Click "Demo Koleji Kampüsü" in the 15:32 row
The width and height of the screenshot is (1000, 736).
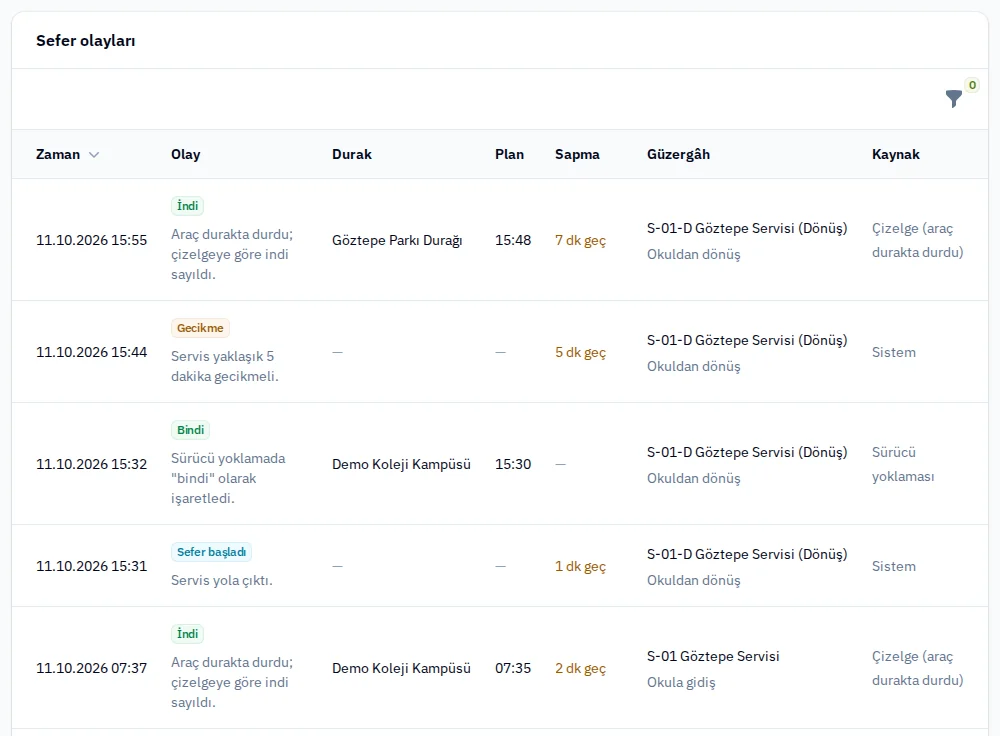(x=401, y=464)
